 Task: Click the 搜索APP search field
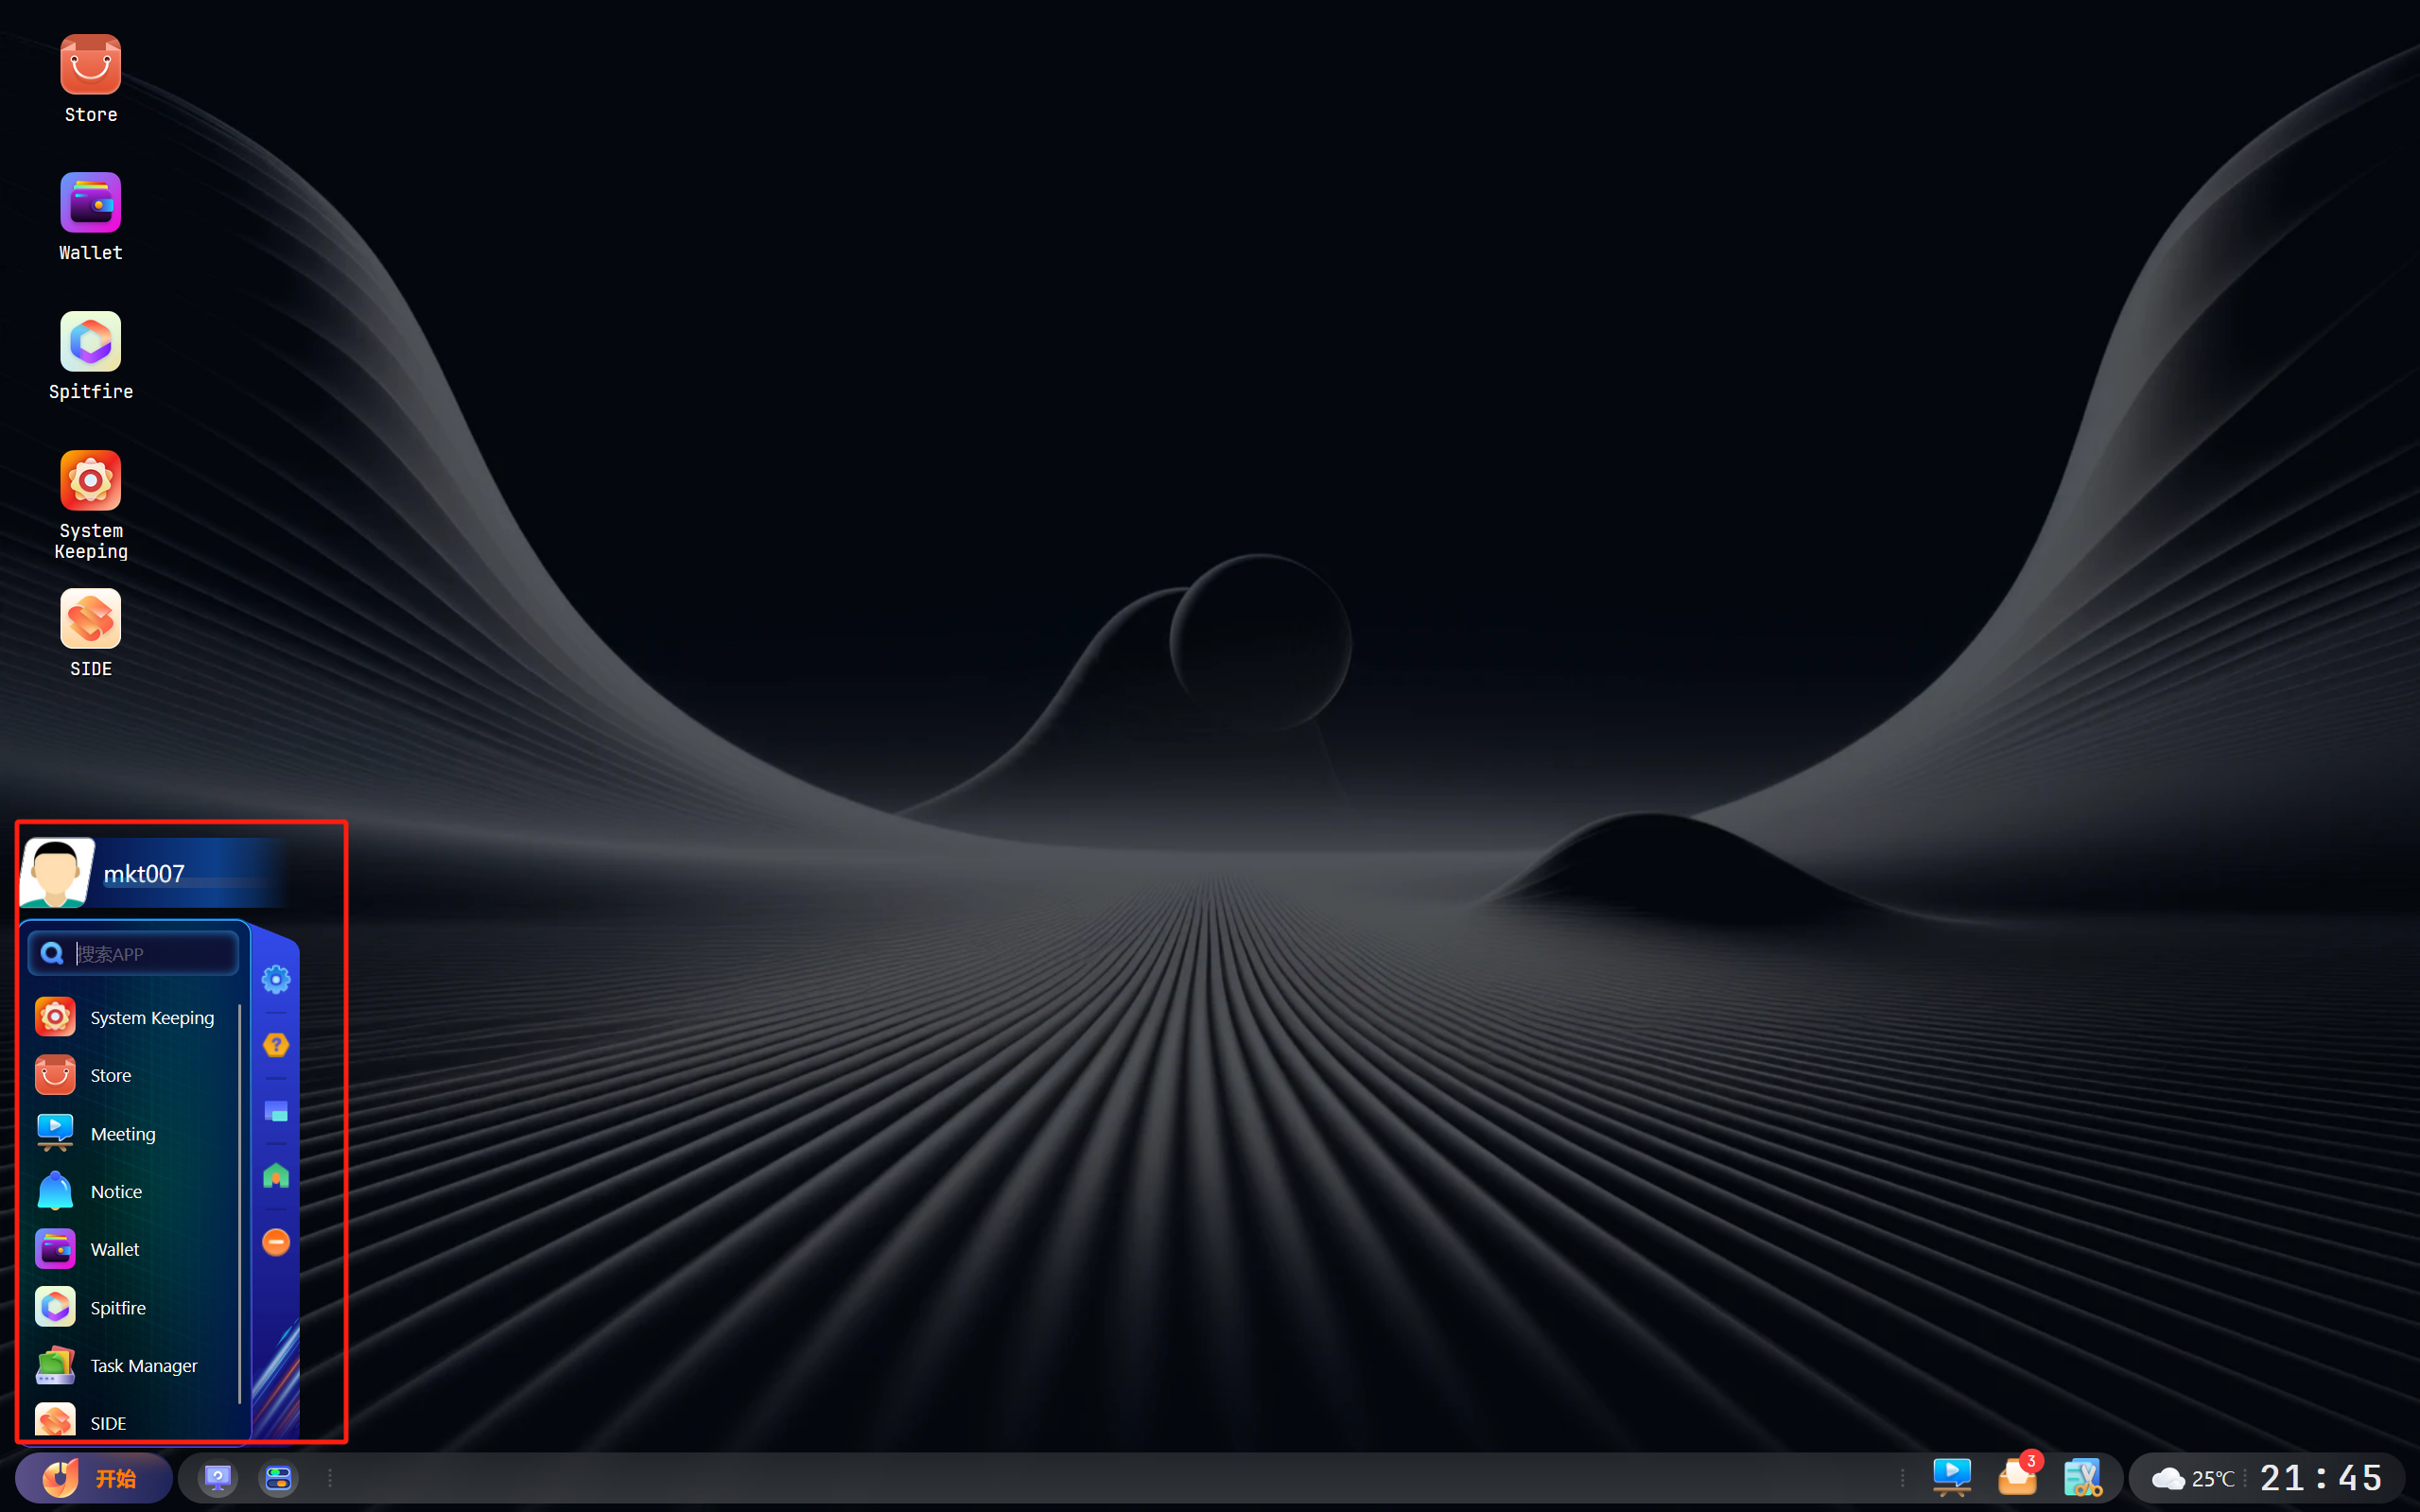(x=134, y=953)
